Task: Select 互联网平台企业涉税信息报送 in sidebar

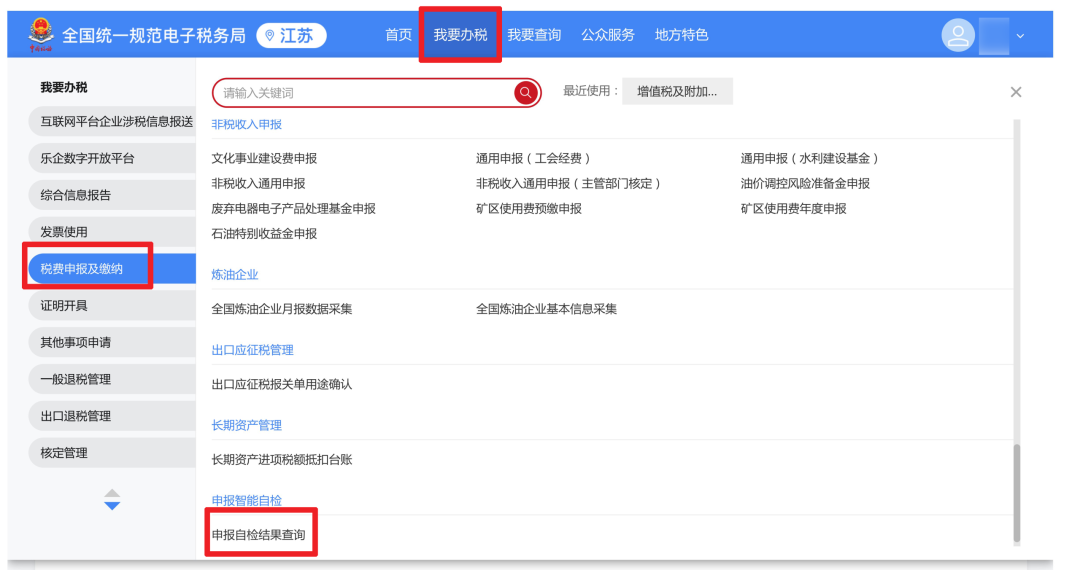Action: click(x=112, y=121)
